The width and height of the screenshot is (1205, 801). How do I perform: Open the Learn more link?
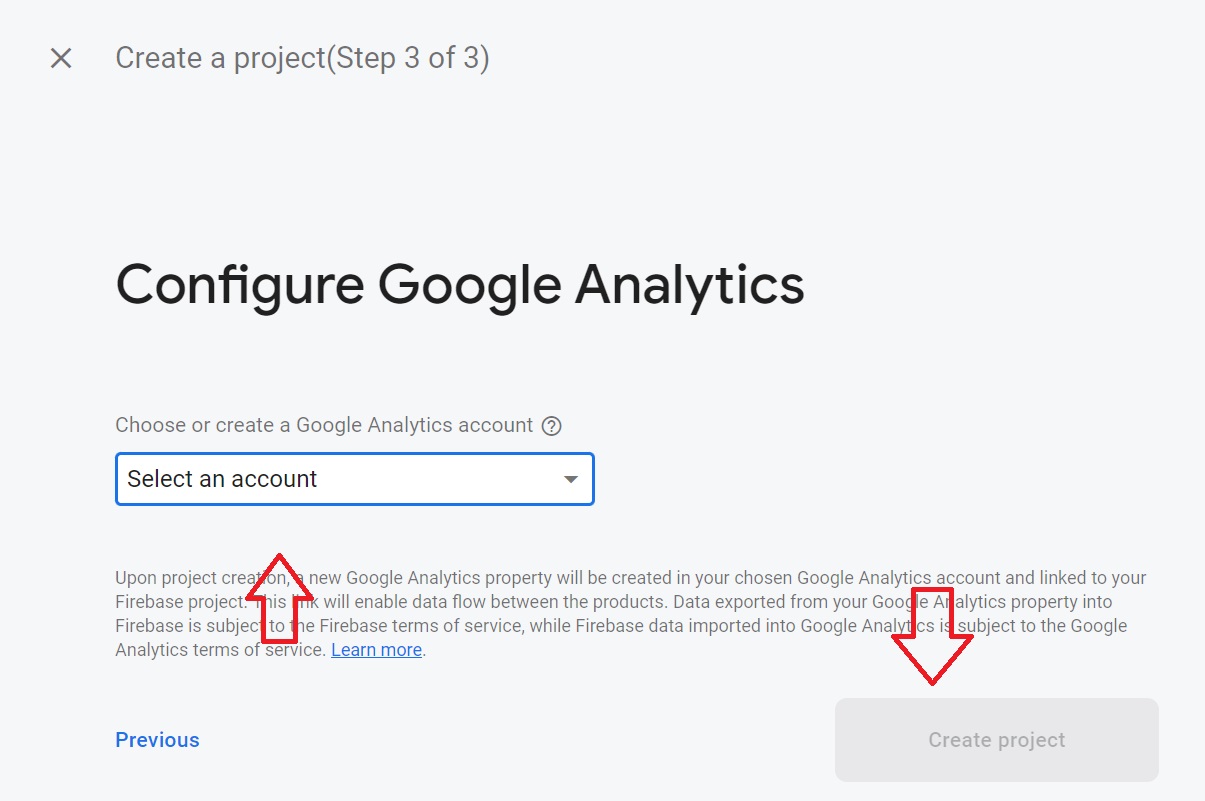point(376,650)
